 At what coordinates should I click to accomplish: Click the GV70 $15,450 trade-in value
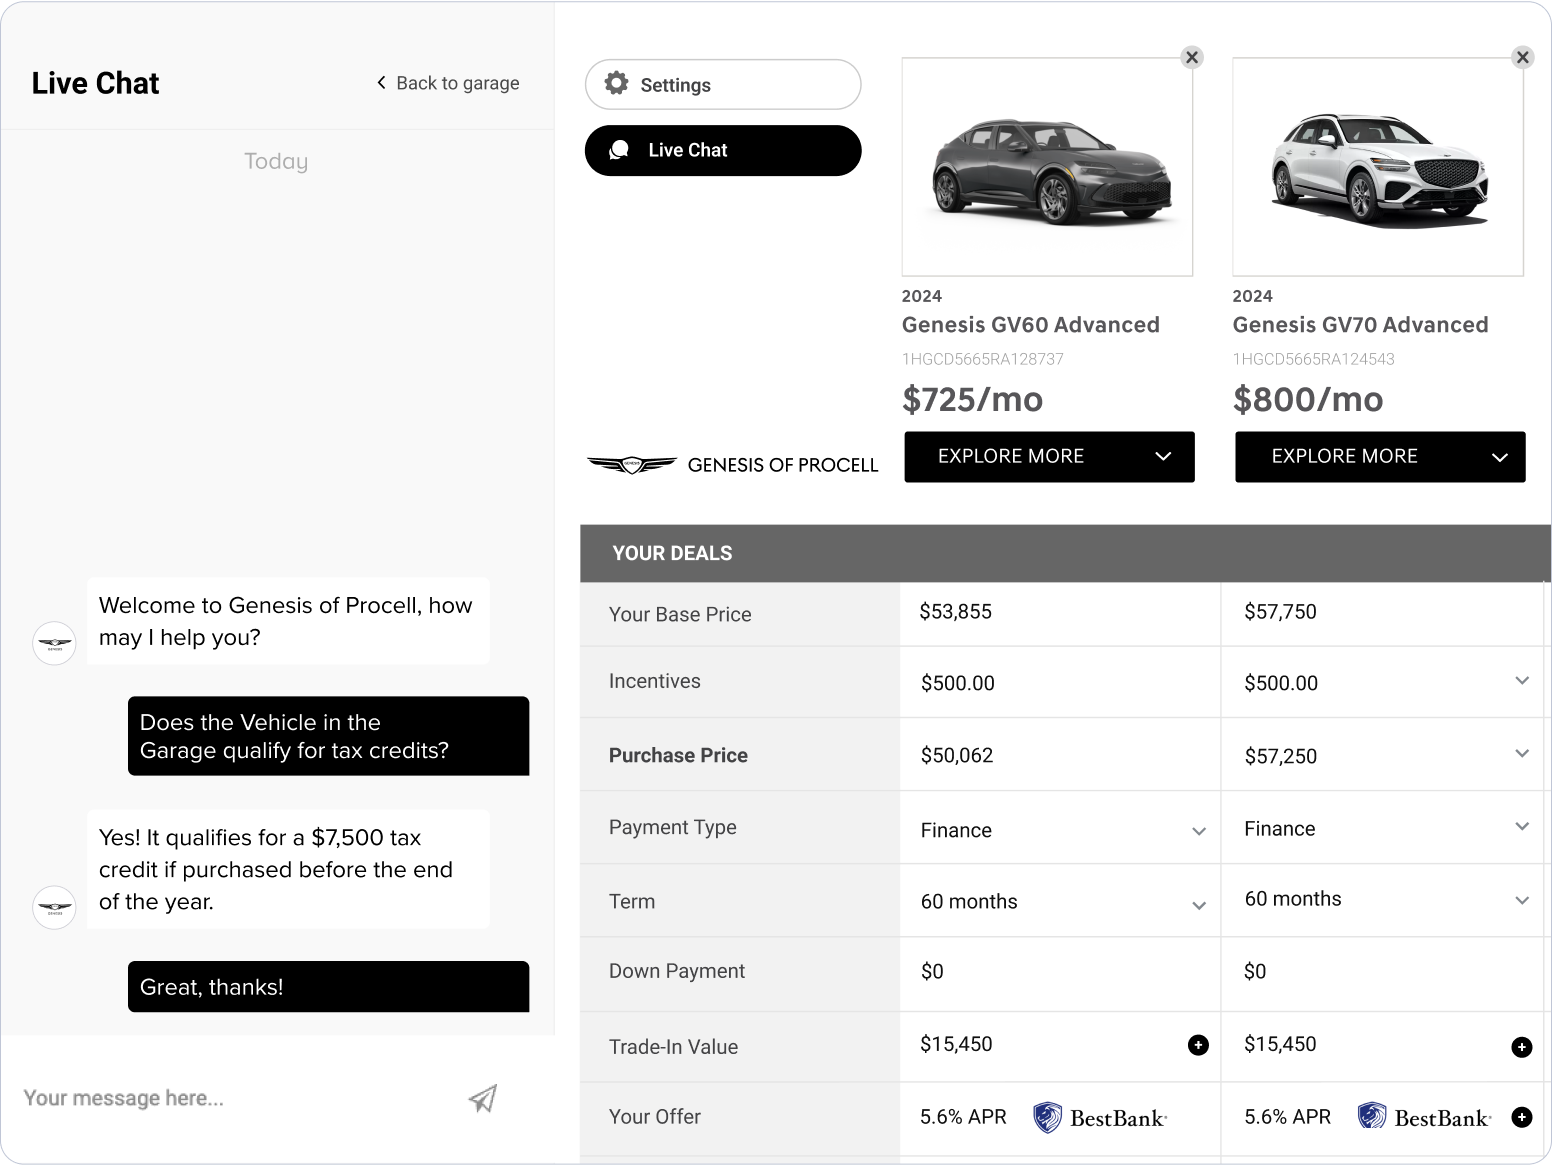[x=1280, y=1044]
